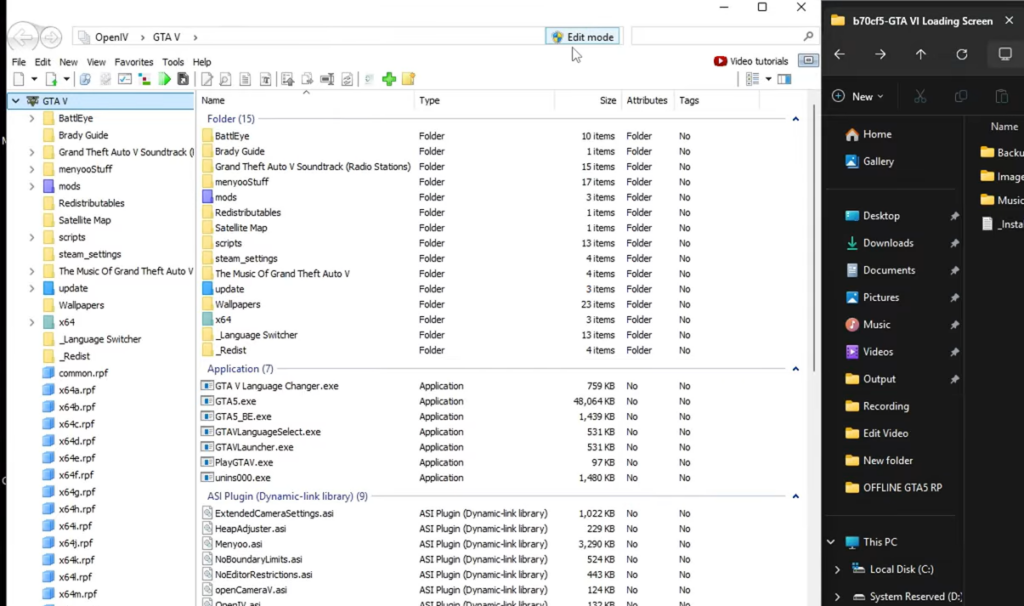The width and height of the screenshot is (1024, 606).
Task: Click the colored tree structure toolbar icon
Action: (x=144, y=79)
